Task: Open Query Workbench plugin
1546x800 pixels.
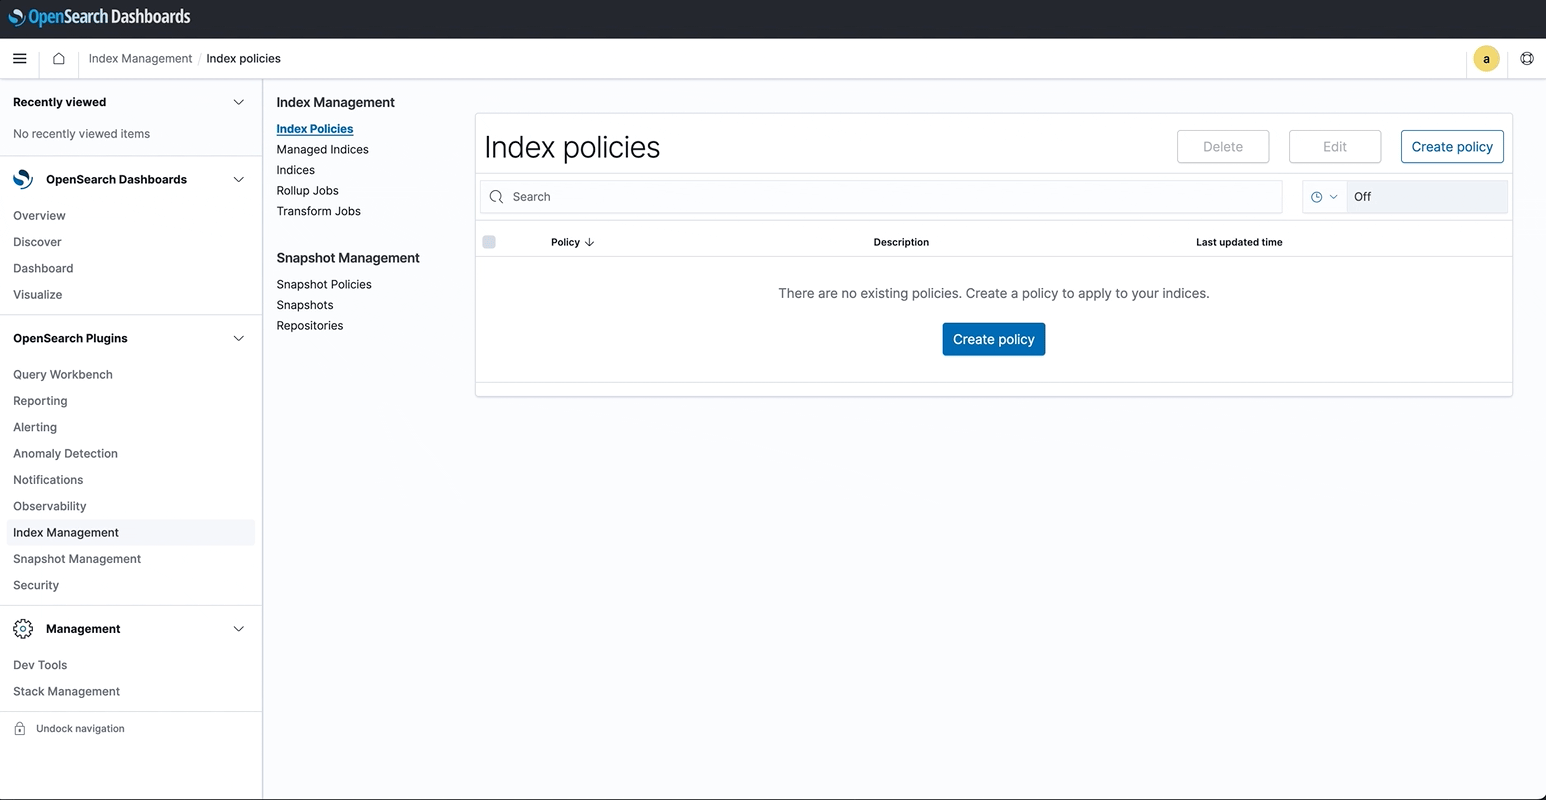Action: coord(63,375)
